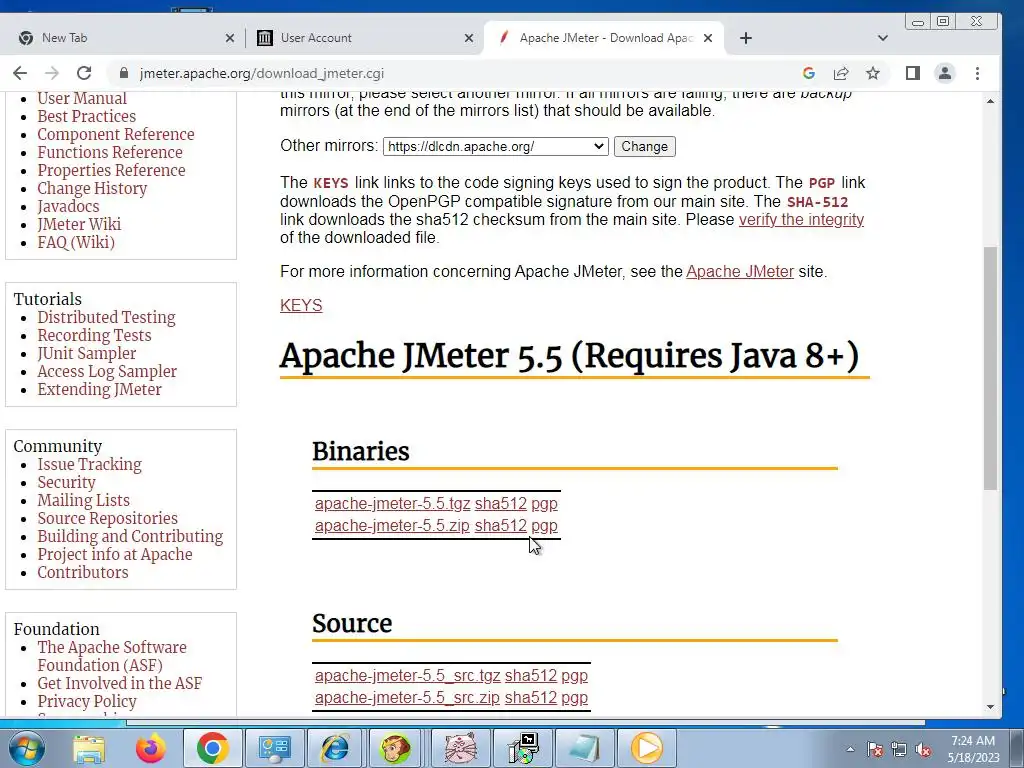The height and width of the screenshot is (768, 1024).
Task: Click the Chrome taskbar icon
Action: 213,748
